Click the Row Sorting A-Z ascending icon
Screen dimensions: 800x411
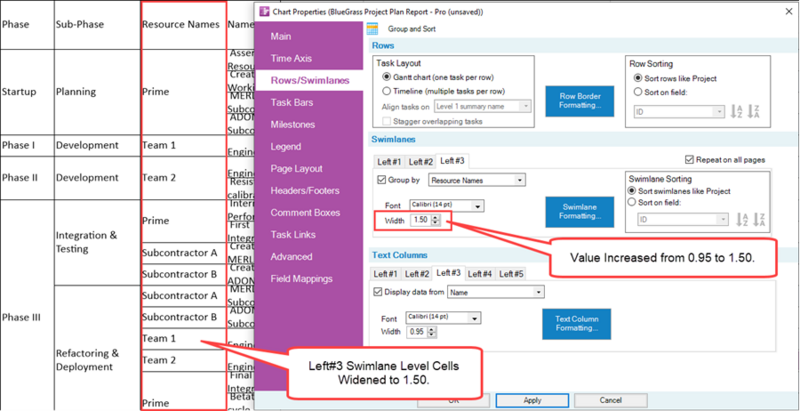736,111
